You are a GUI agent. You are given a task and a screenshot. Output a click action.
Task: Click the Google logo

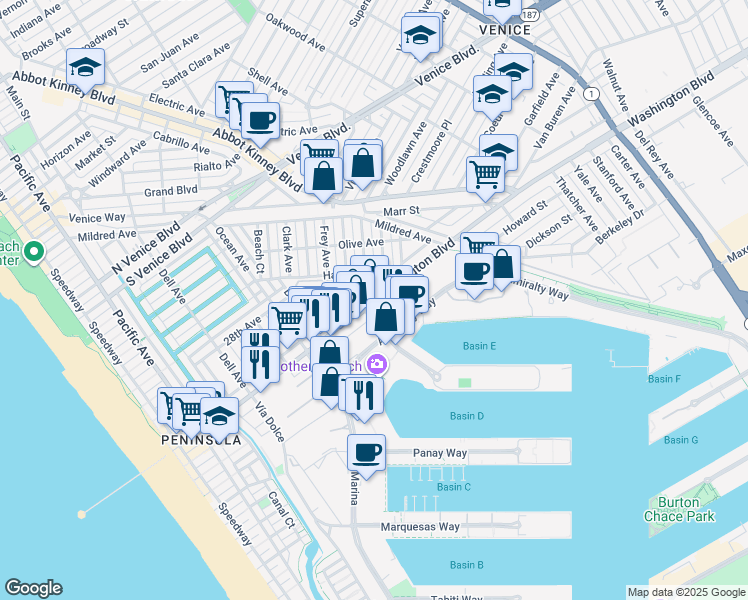click(34, 588)
